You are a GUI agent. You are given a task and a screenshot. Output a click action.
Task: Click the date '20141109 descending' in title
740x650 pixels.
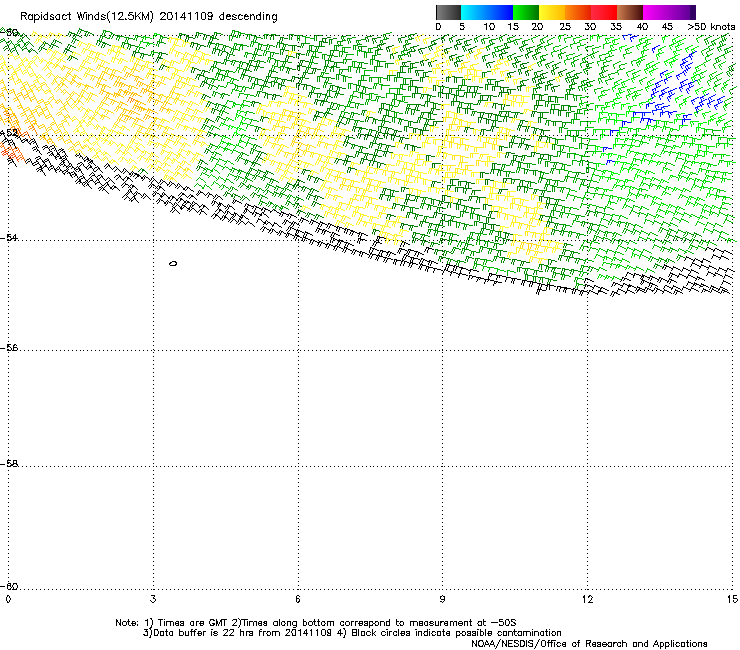[x=219, y=16]
